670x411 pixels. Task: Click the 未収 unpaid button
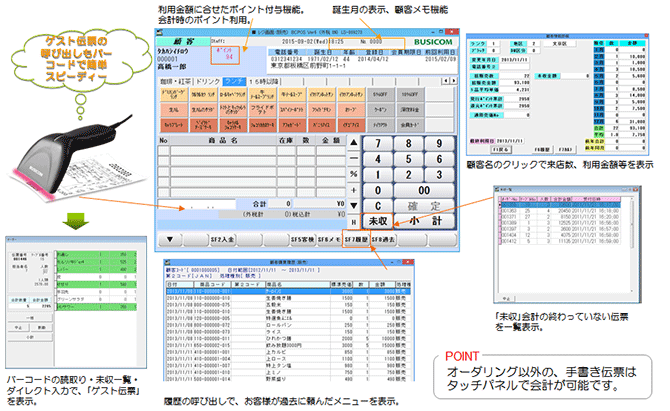tap(376, 219)
